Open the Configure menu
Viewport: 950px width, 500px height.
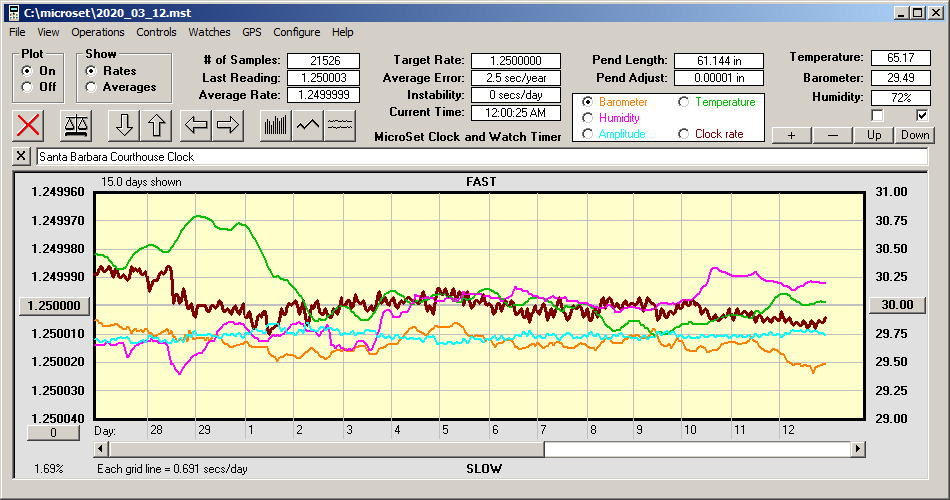pos(296,32)
